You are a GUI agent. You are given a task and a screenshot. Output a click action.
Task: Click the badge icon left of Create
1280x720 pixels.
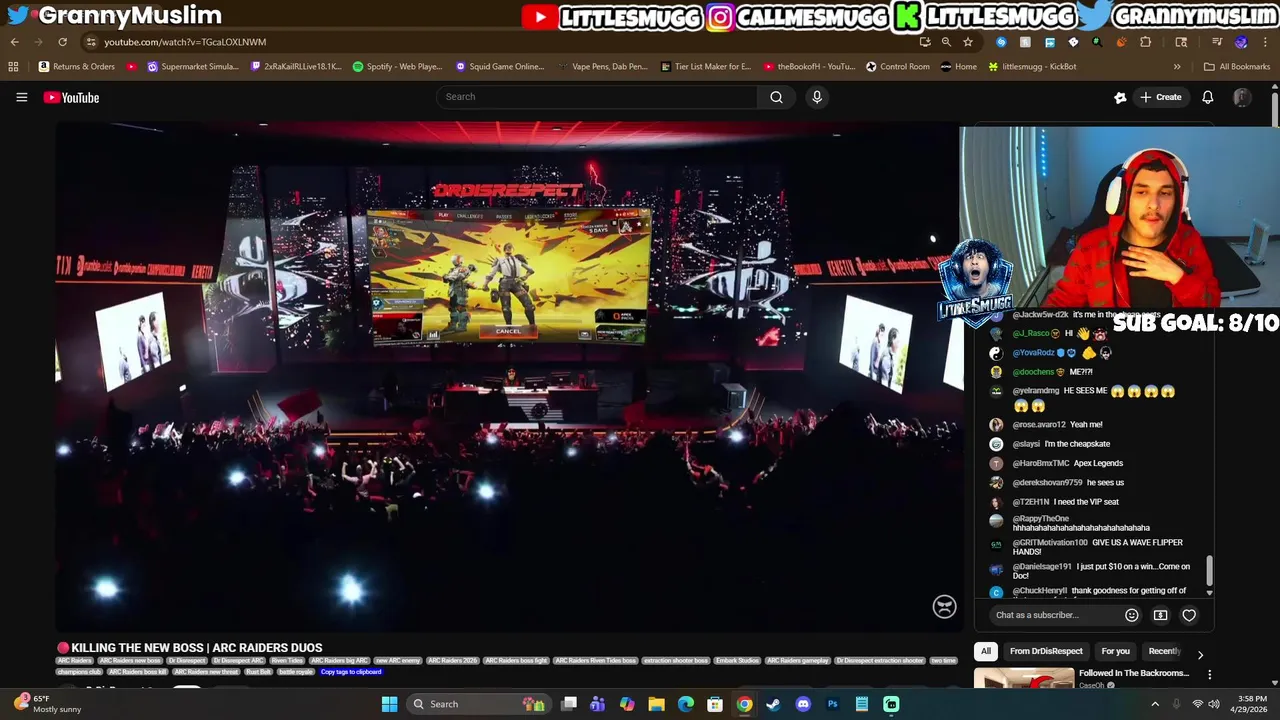click(1120, 97)
